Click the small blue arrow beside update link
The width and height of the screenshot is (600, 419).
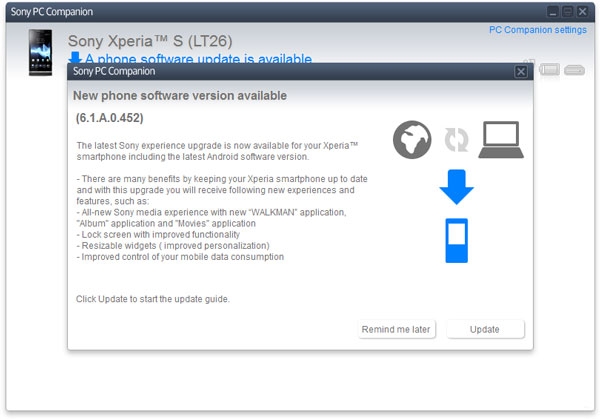point(75,58)
